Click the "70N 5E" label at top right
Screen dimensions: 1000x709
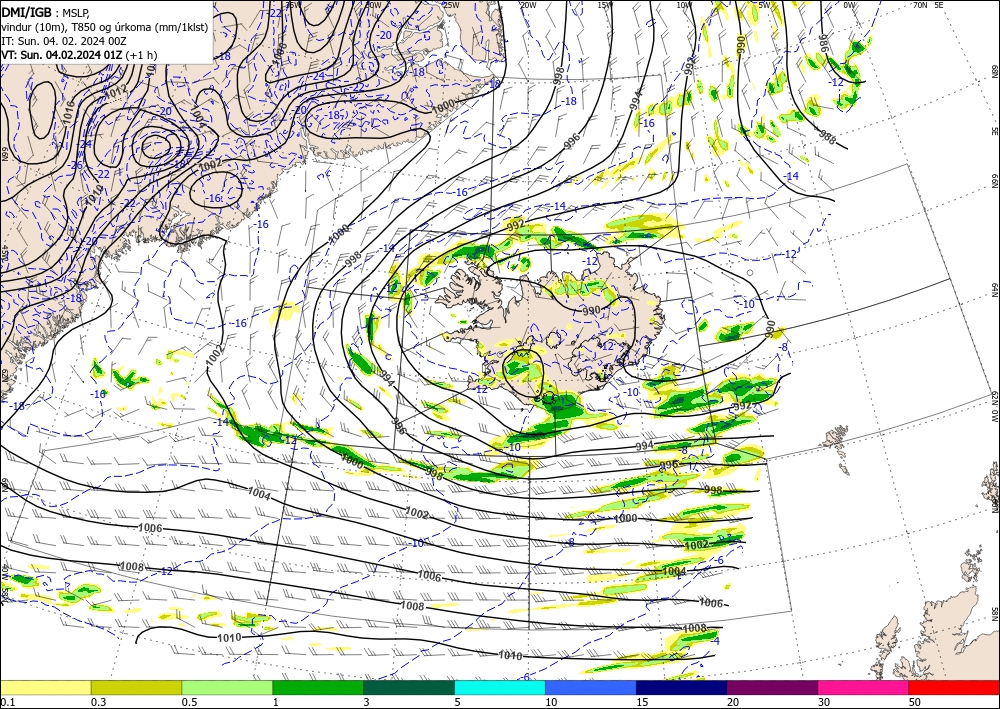pyautogui.click(x=929, y=5)
